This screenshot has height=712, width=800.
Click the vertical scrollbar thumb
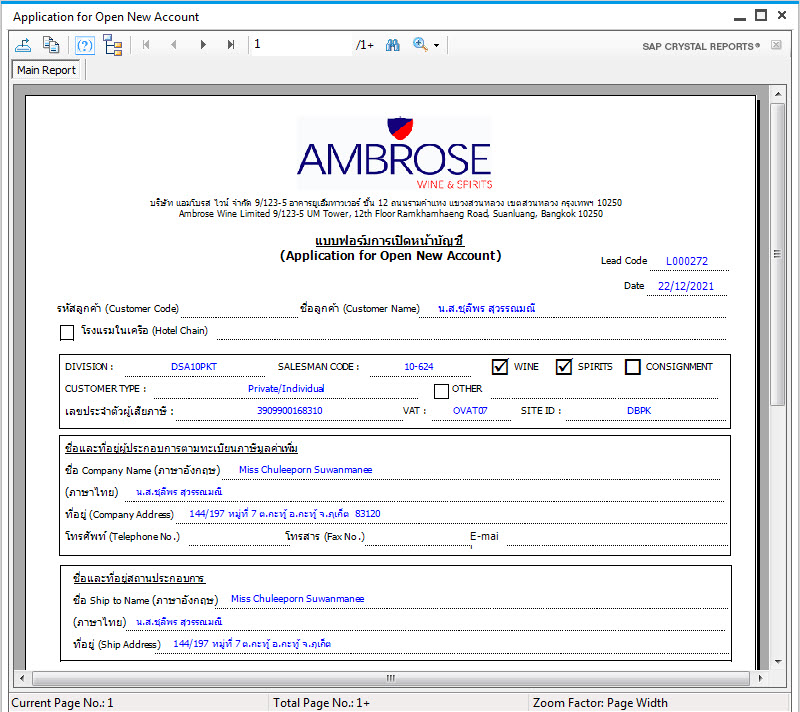point(778,254)
